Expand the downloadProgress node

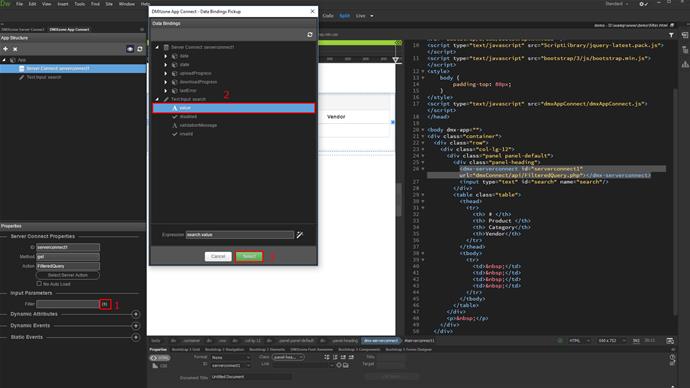[x=165, y=82]
